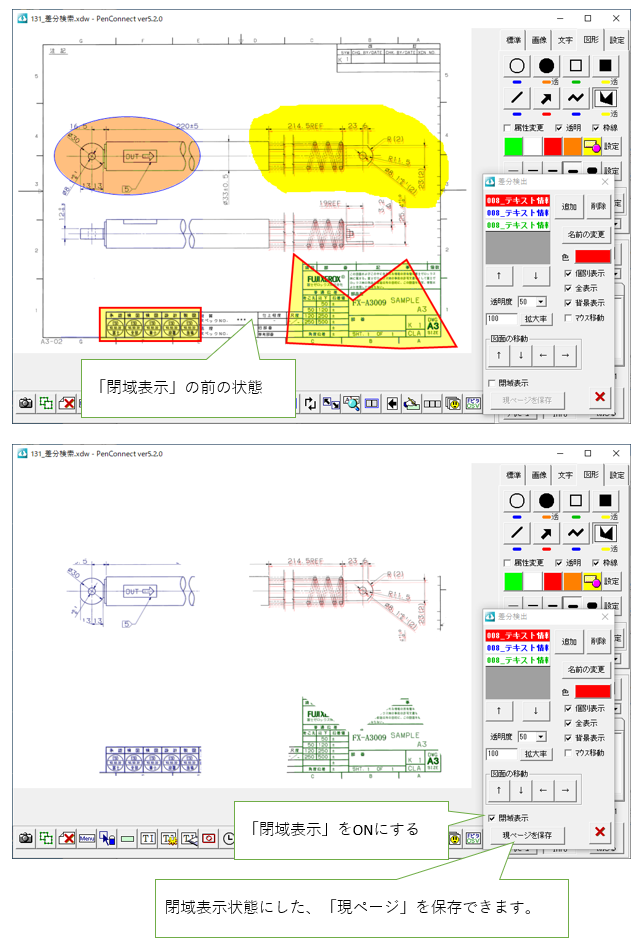Select the hollow circle shape tool in upper window
The height and width of the screenshot is (950, 642).
coord(517,67)
